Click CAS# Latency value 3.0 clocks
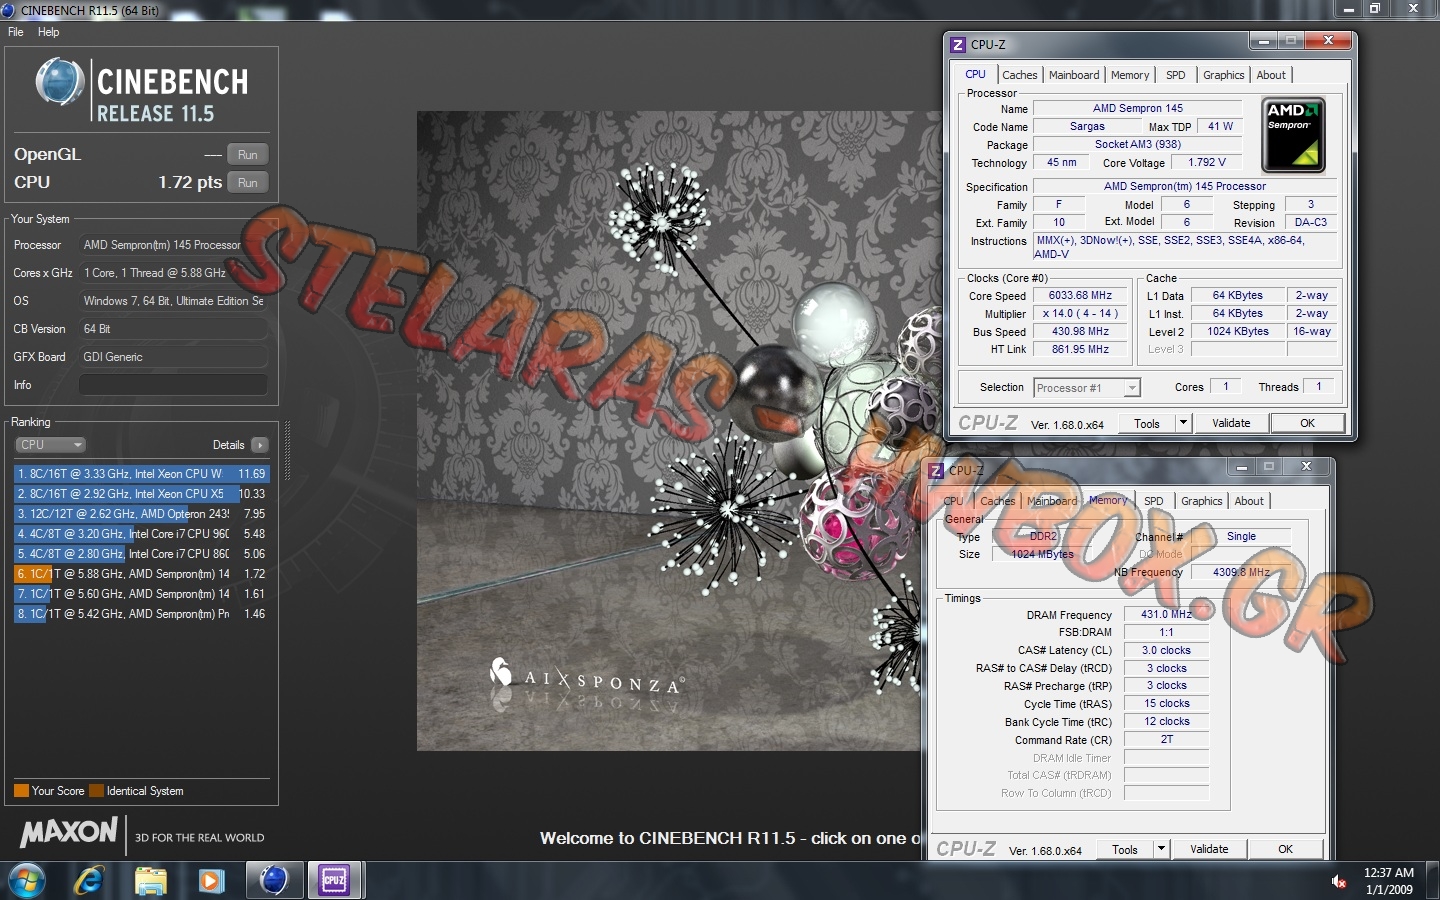The width and height of the screenshot is (1440, 900). point(1166,651)
